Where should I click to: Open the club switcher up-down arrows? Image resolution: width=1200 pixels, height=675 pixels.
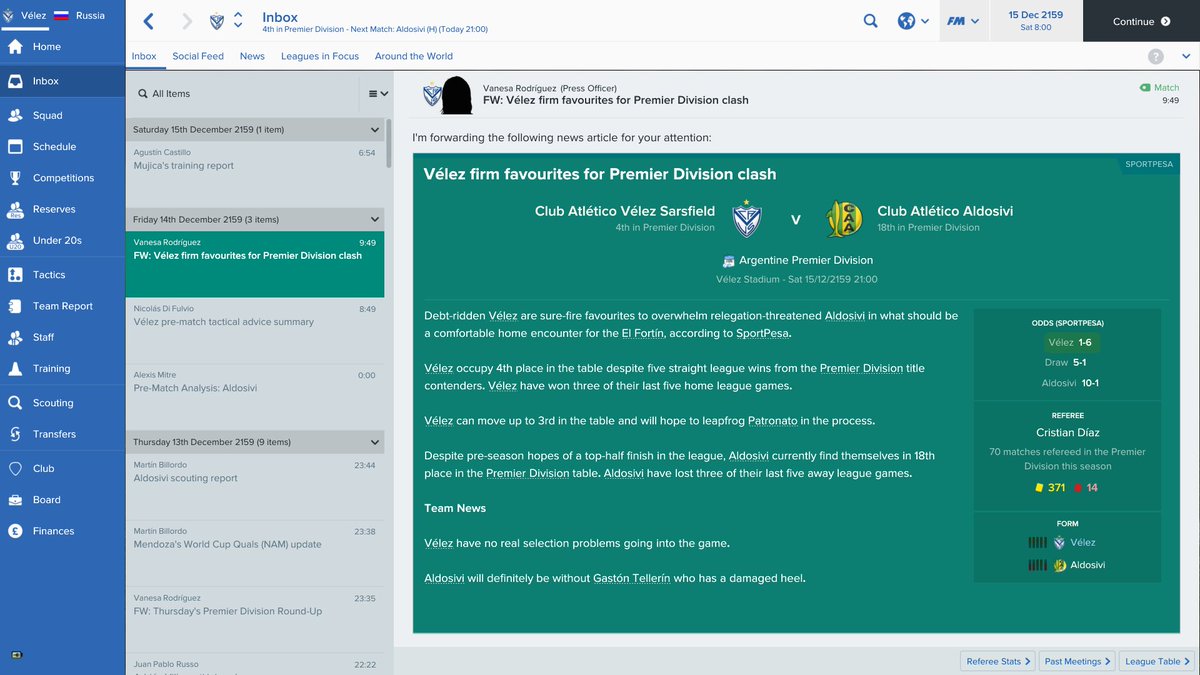coord(238,21)
